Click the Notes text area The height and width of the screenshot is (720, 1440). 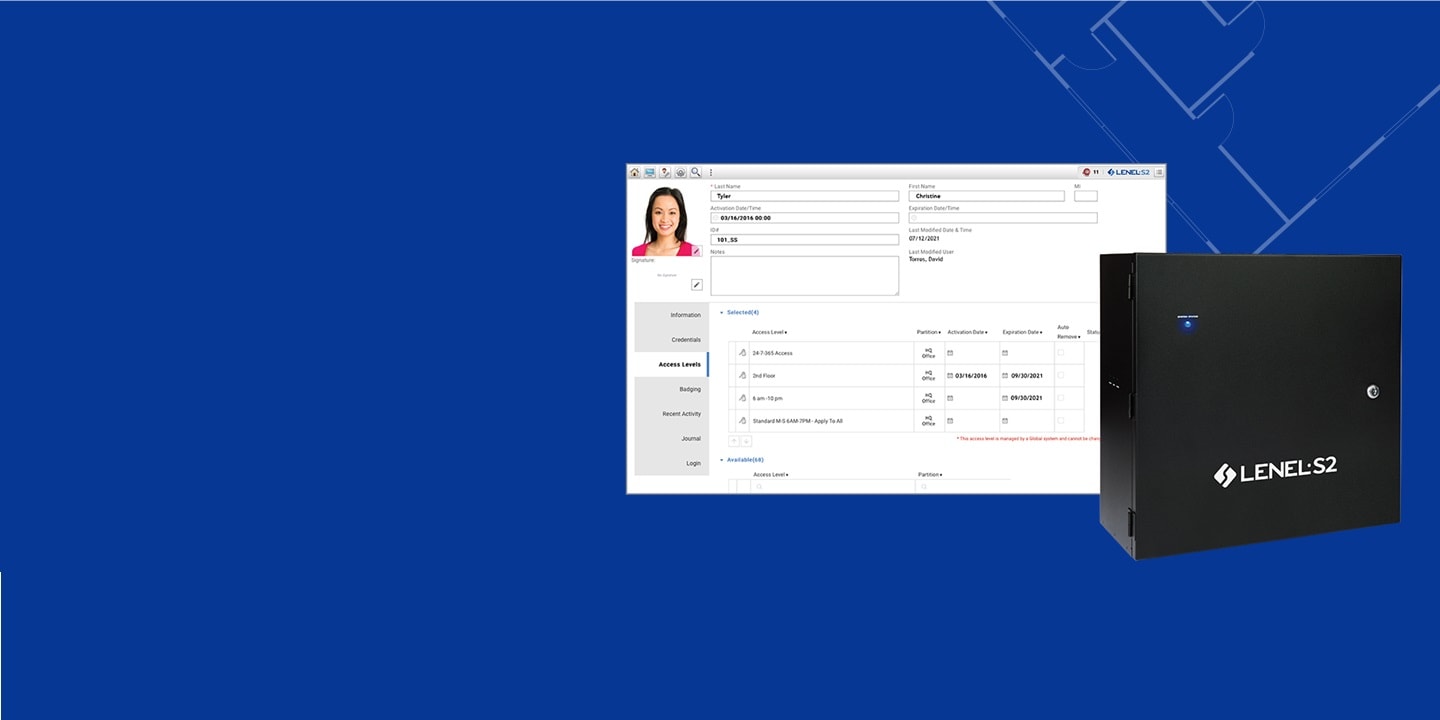[804, 276]
